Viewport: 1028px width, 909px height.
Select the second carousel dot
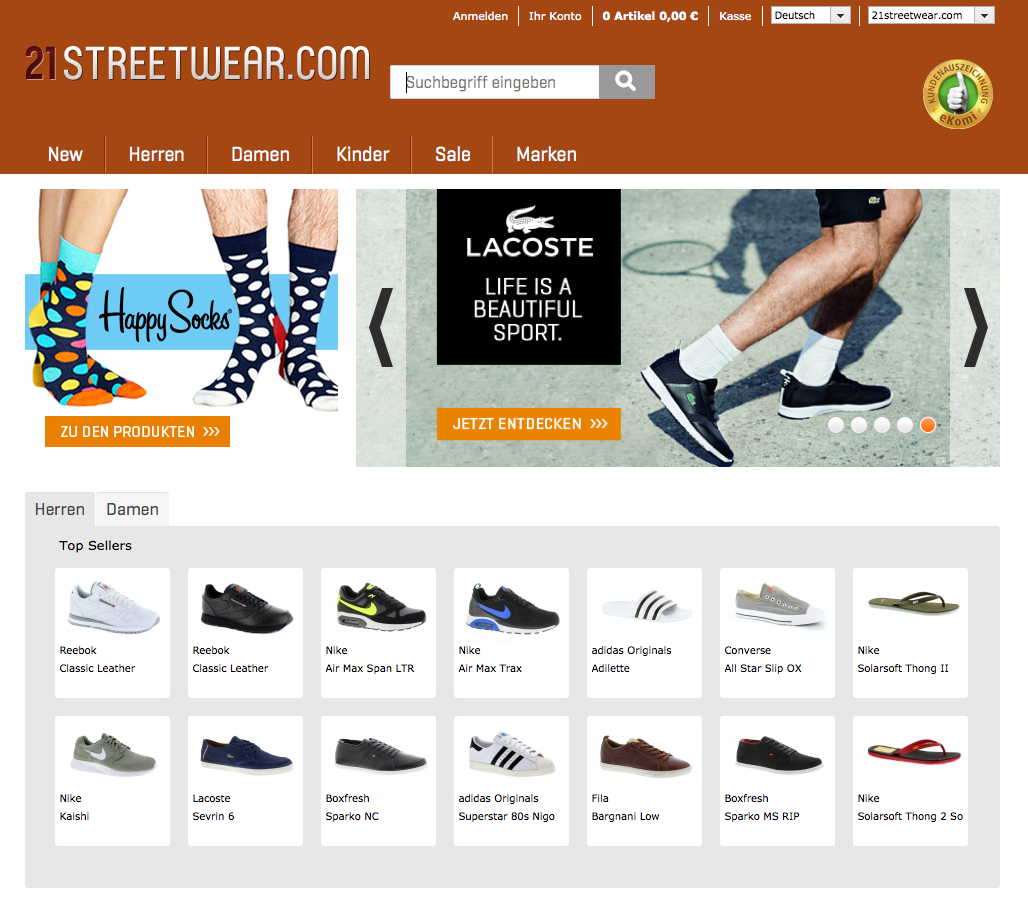click(859, 425)
